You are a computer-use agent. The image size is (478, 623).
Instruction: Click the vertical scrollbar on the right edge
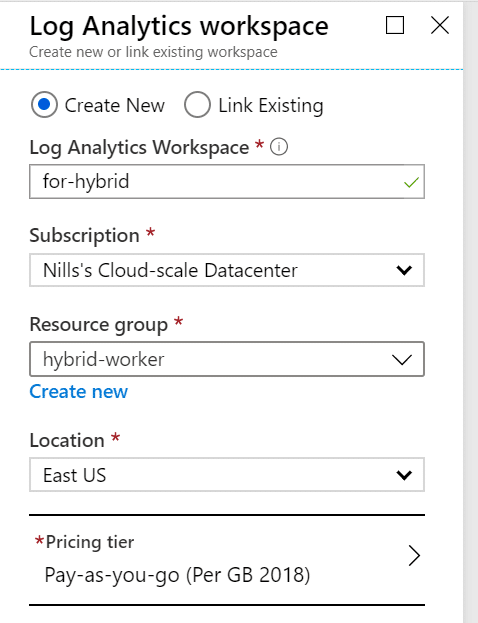470,312
